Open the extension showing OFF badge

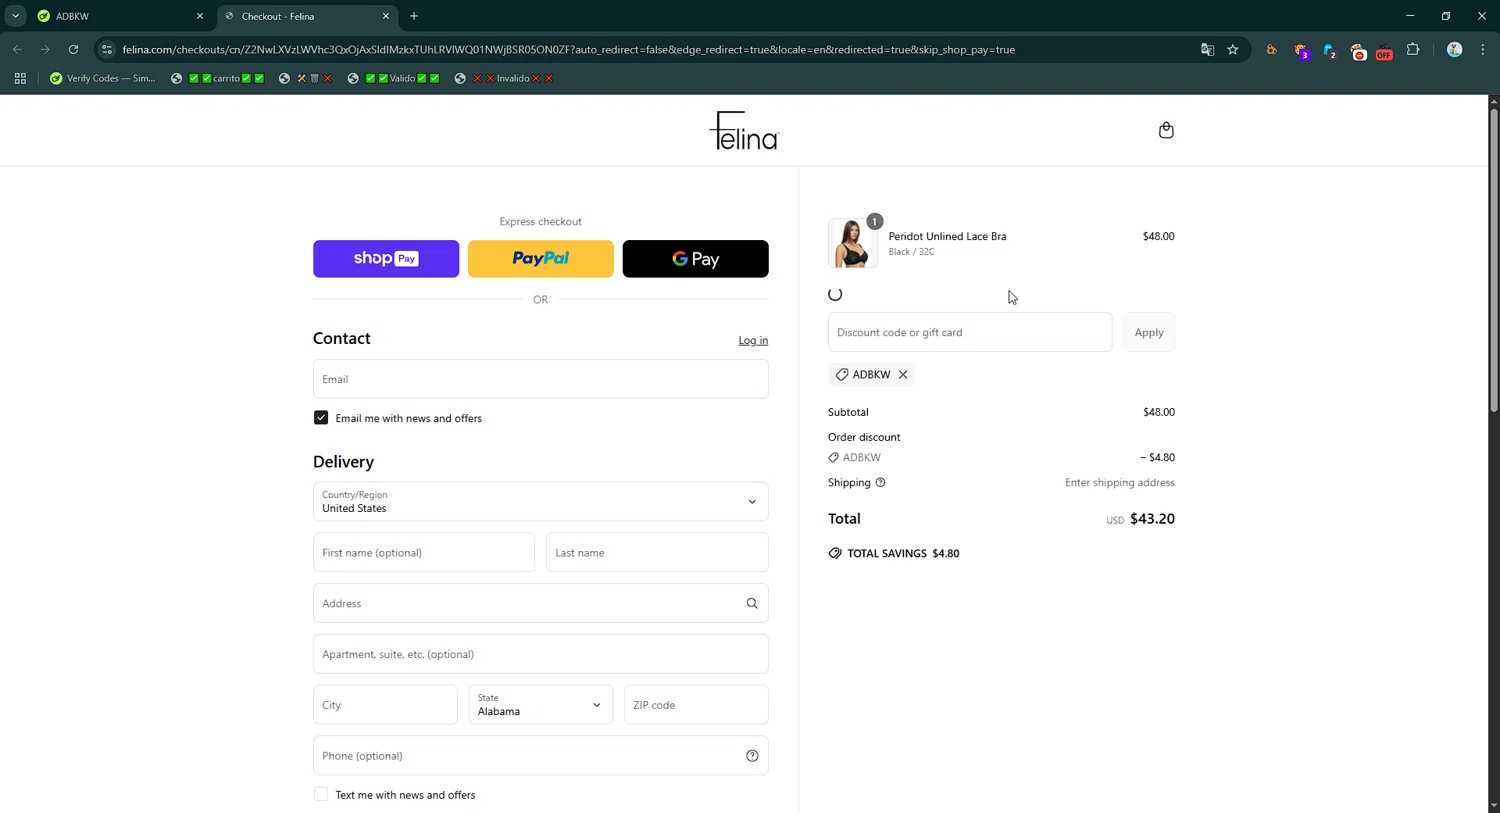tap(1384, 51)
